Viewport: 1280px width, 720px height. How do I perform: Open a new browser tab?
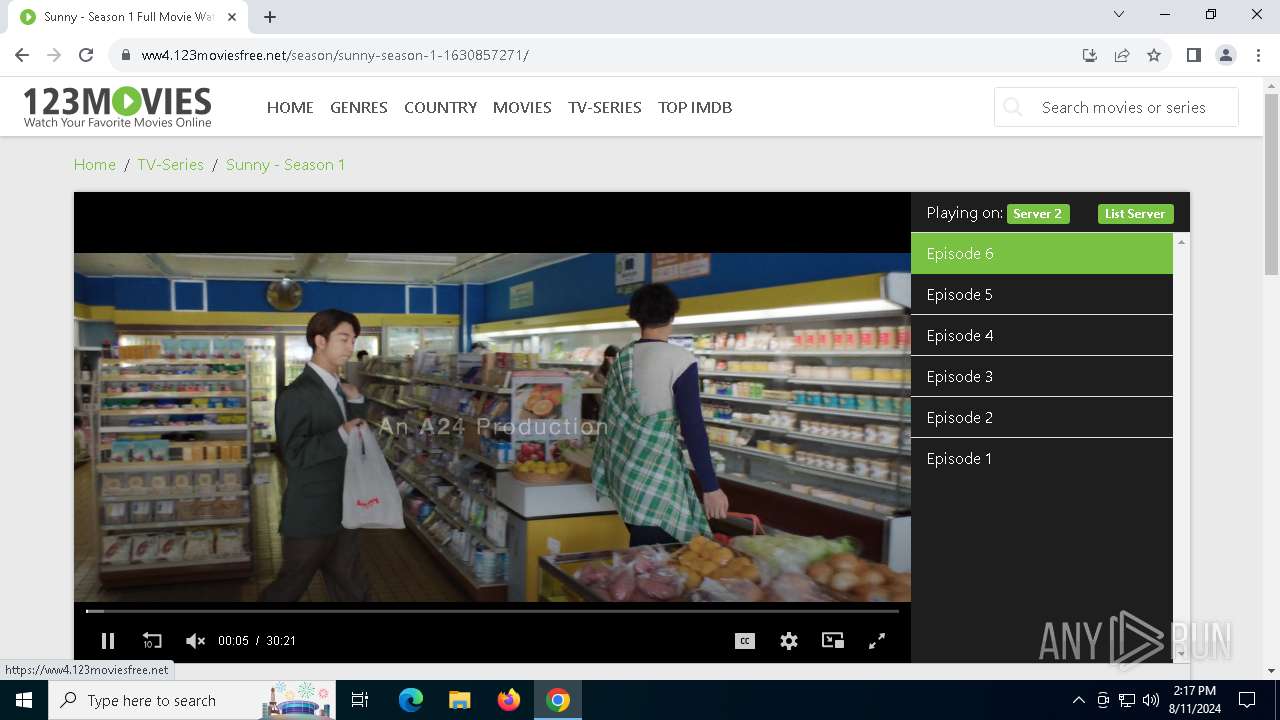point(270,17)
